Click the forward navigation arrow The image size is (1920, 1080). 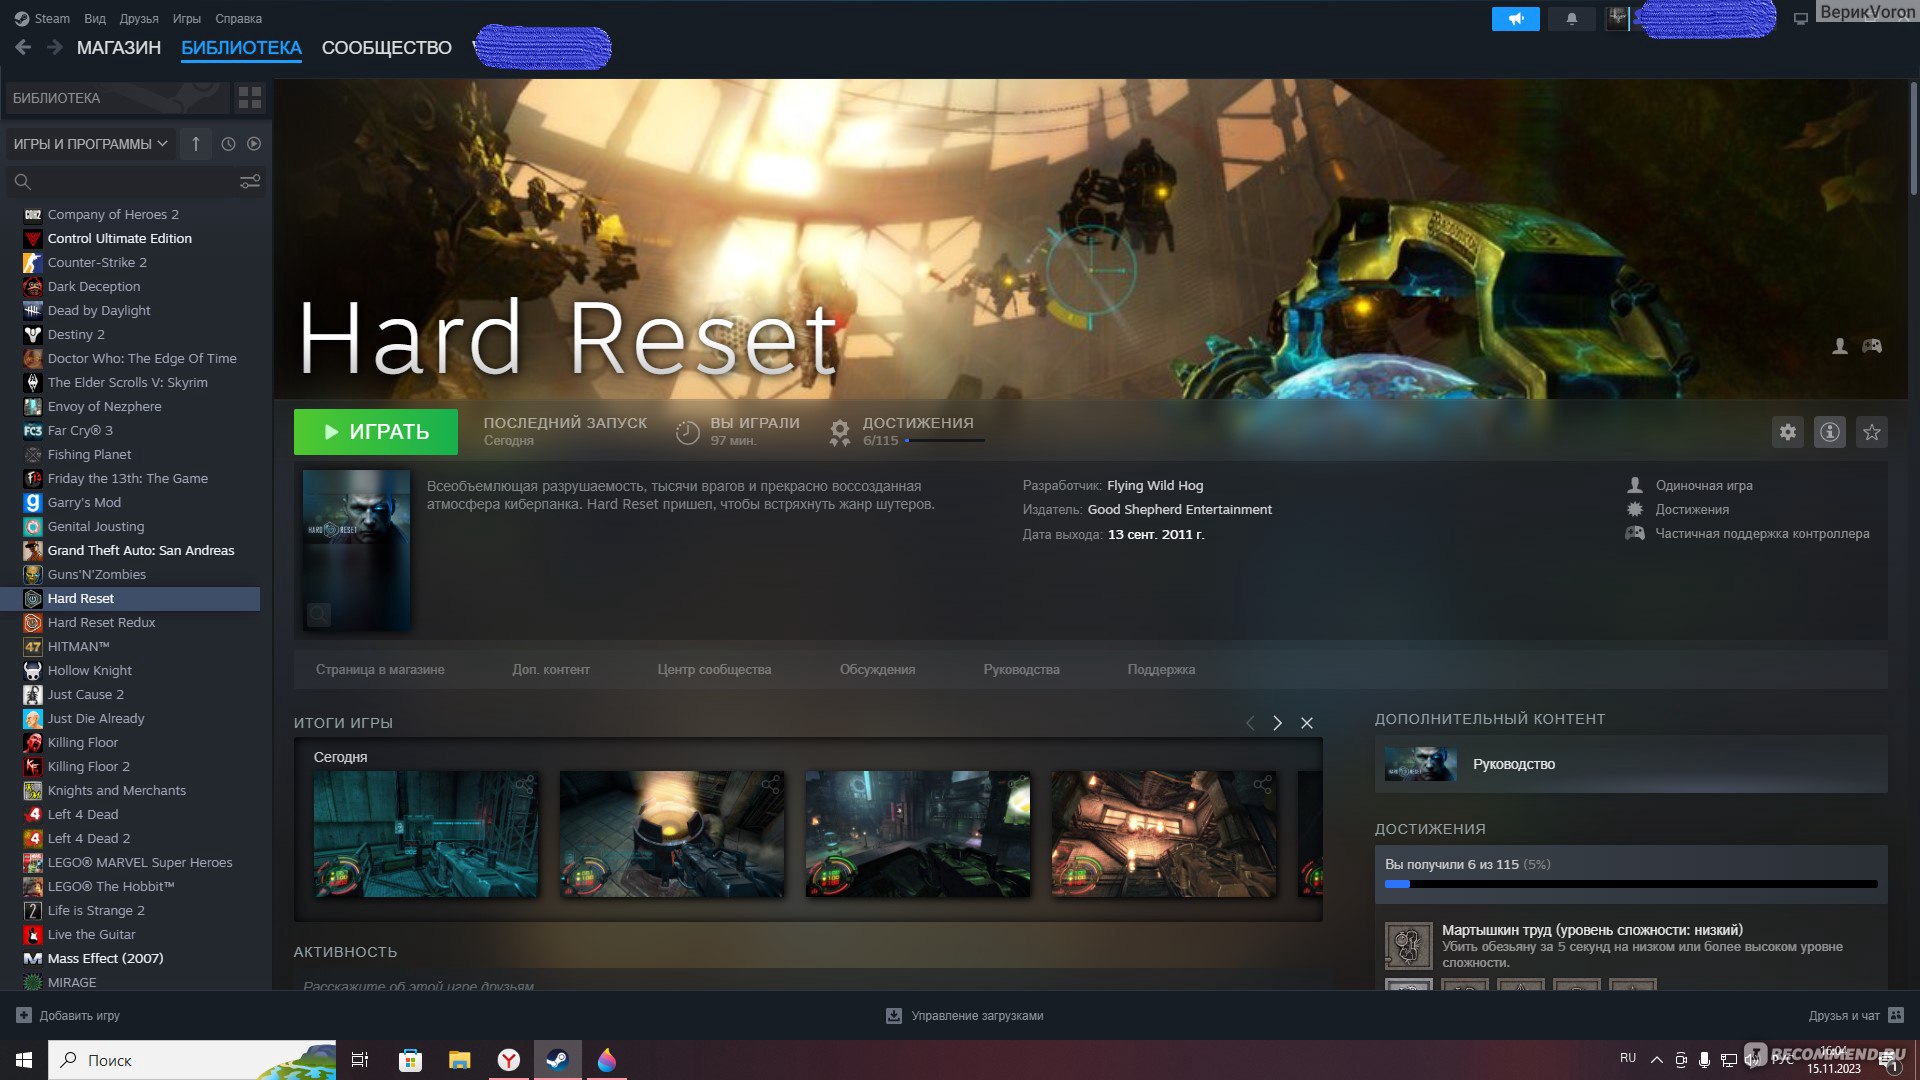click(54, 47)
